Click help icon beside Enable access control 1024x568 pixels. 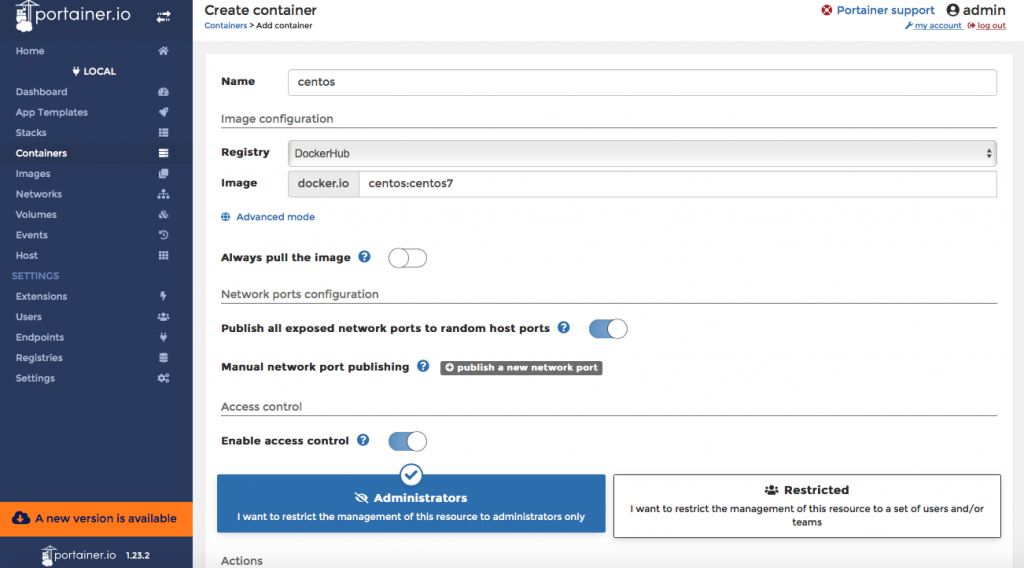click(363, 440)
